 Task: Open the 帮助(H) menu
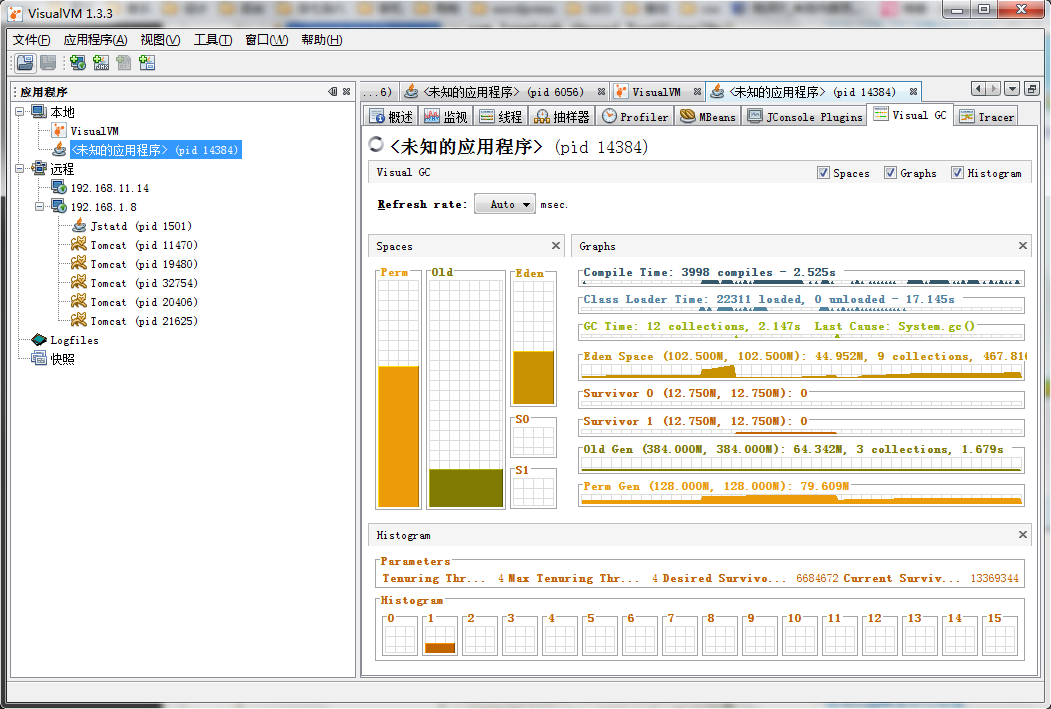click(x=322, y=40)
